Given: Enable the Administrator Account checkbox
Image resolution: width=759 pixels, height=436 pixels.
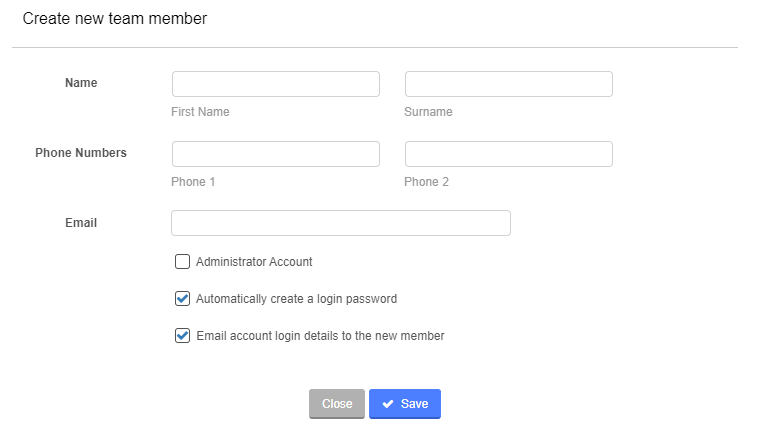Looking at the screenshot, I should tap(182, 262).
